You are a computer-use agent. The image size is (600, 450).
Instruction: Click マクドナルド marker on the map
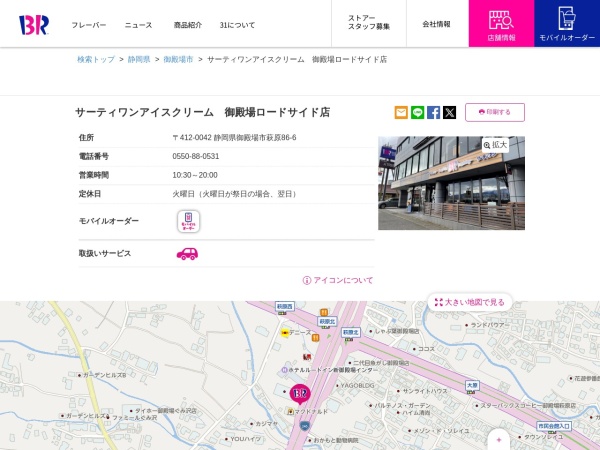pyautogui.click(x=308, y=412)
